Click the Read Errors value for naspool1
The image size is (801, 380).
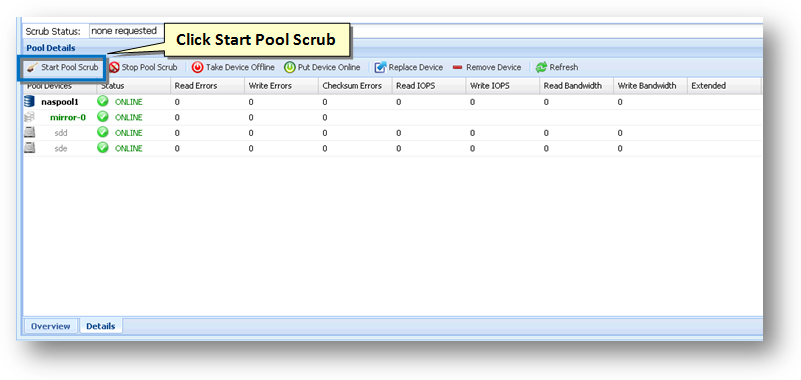click(x=177, y=102)
